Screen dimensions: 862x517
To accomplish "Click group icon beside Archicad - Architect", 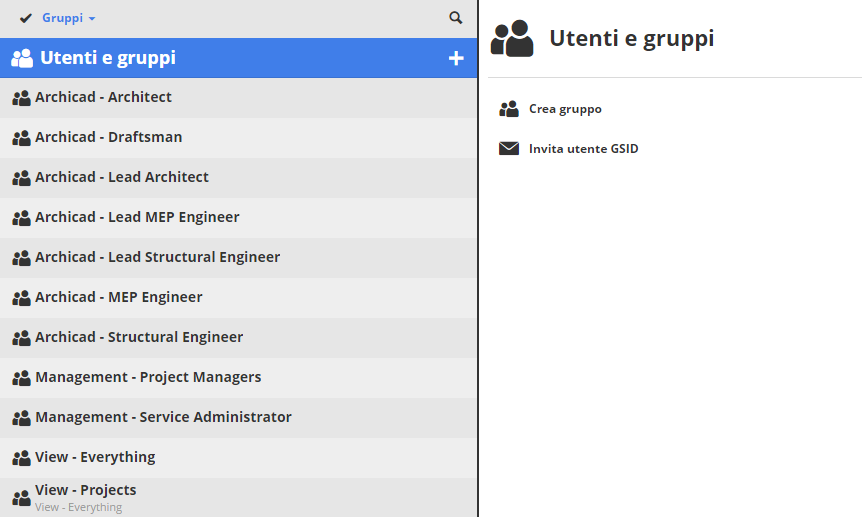I will (21, 98).
